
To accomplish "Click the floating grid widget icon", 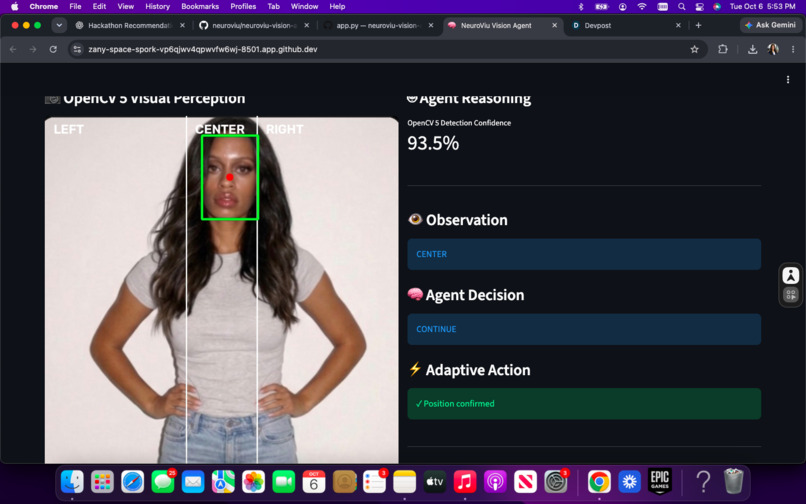I will tap(791, 295).
